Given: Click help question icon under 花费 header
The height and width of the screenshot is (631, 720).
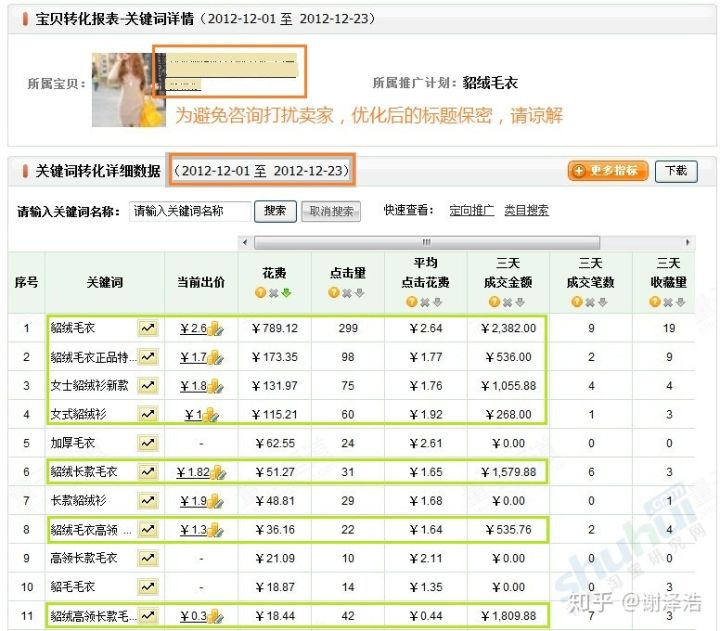Looking at the screenshot, I should tap(260, 293).
